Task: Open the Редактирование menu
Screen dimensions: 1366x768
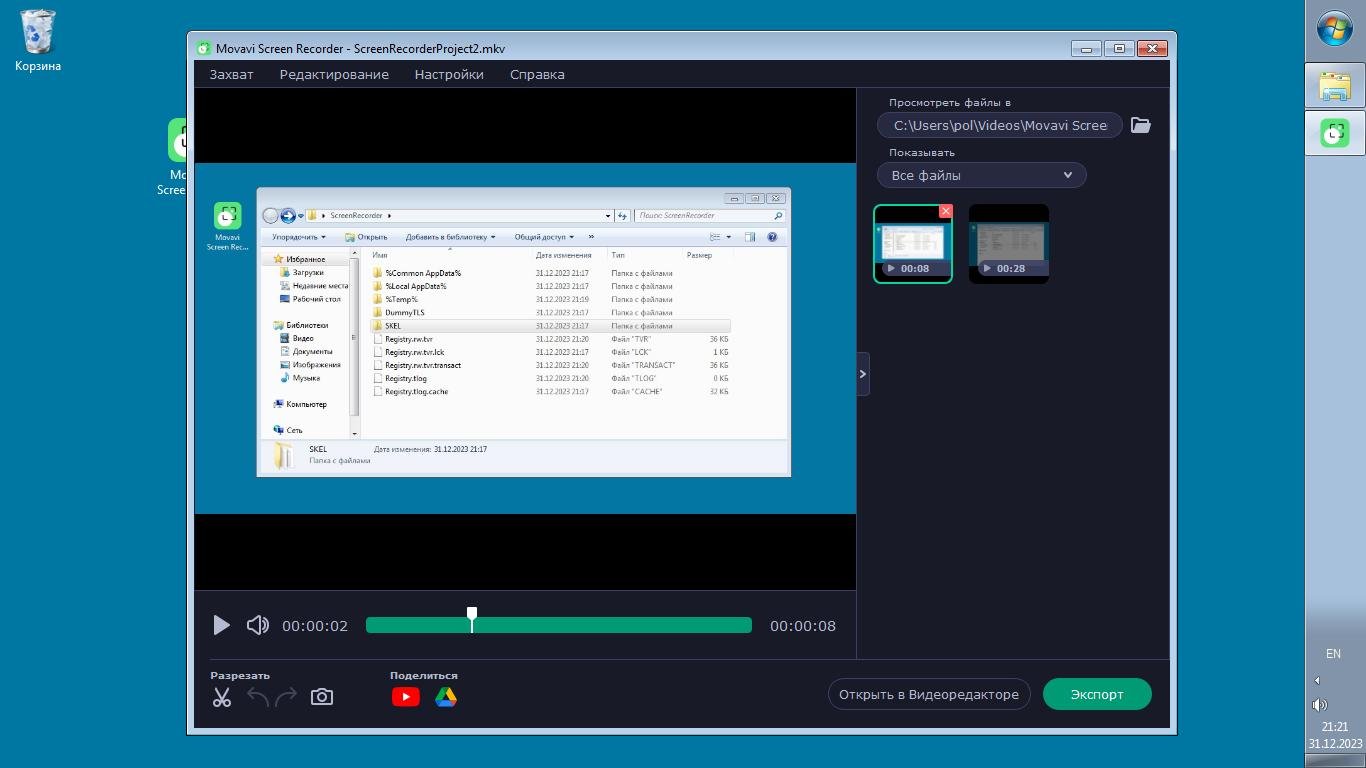Action: [334, 75]
